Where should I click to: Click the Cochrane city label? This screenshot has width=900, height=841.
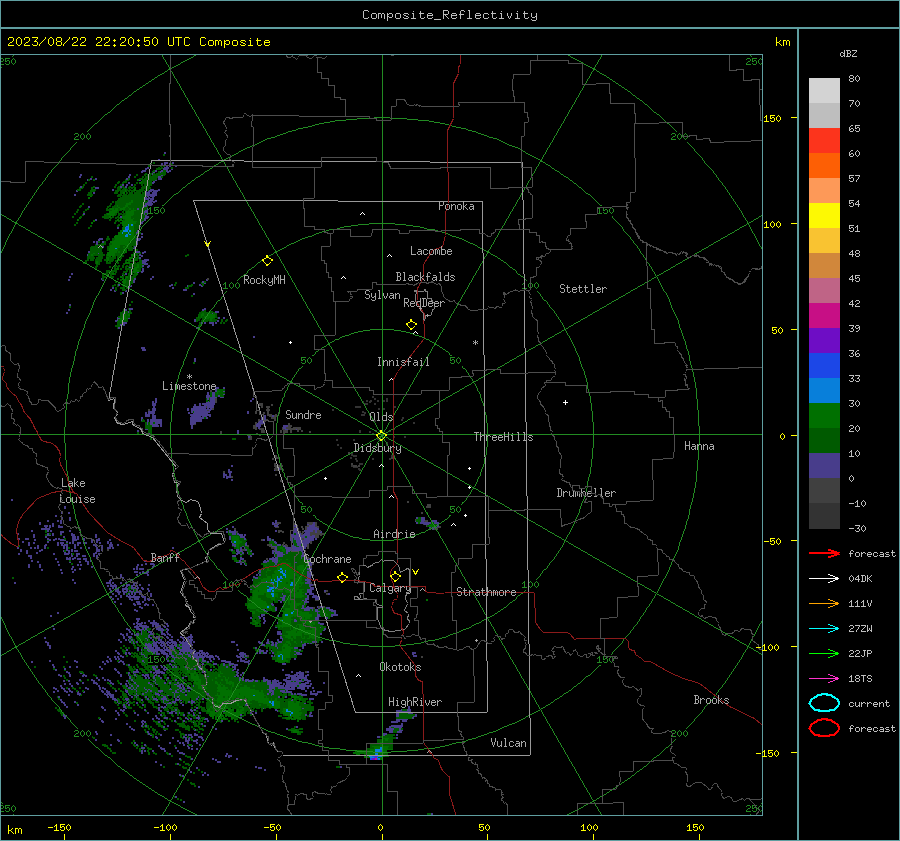pyautogui.click(x=327, y=559)
